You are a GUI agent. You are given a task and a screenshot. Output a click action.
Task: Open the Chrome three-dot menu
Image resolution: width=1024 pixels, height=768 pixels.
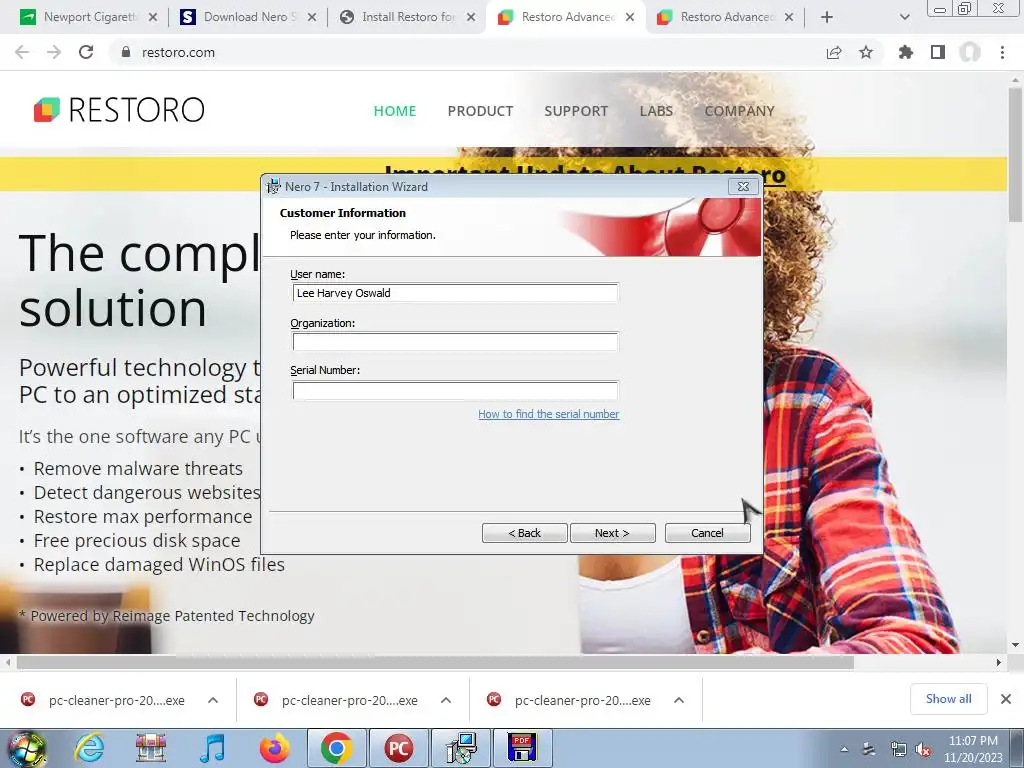[1002, 52]
